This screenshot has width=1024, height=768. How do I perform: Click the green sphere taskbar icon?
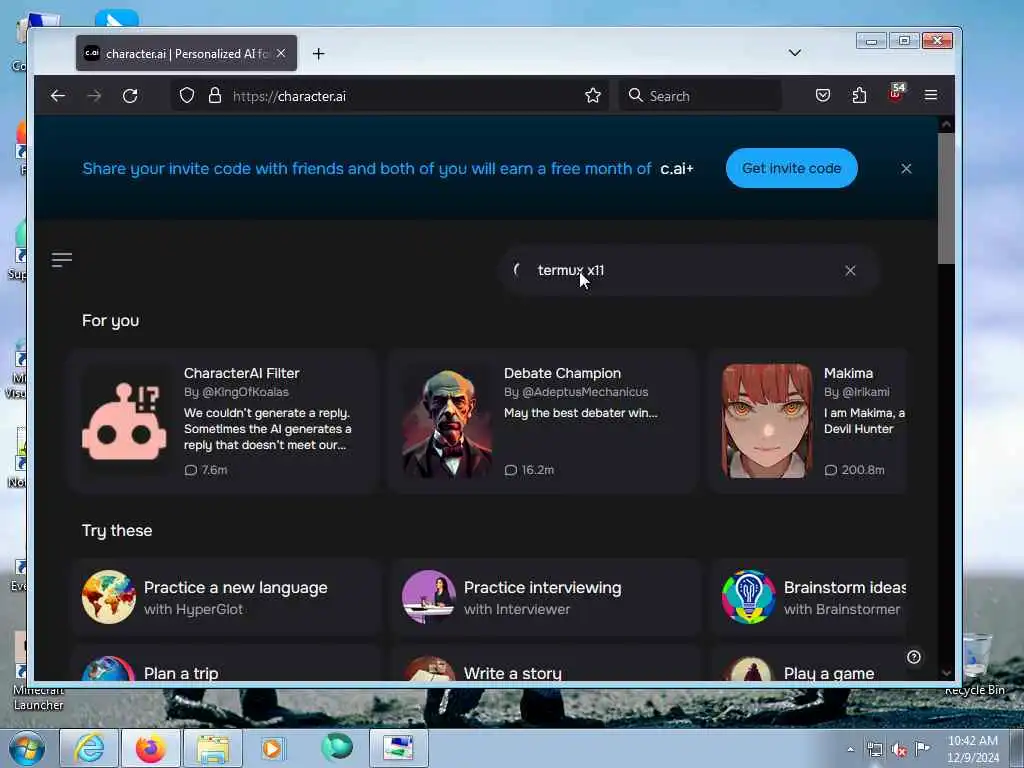pos(337,747)
